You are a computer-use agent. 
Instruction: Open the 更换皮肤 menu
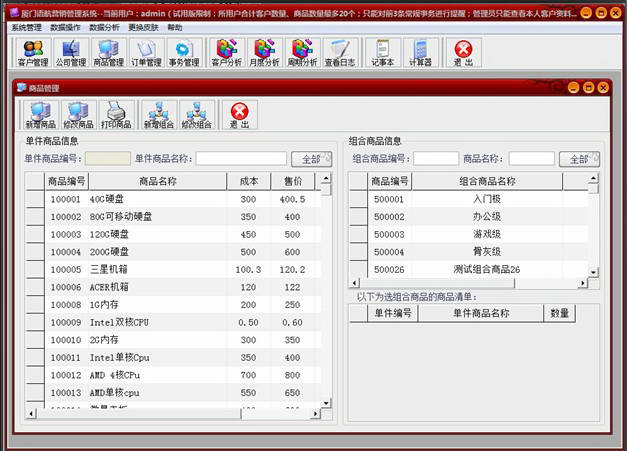click(143, 28)
